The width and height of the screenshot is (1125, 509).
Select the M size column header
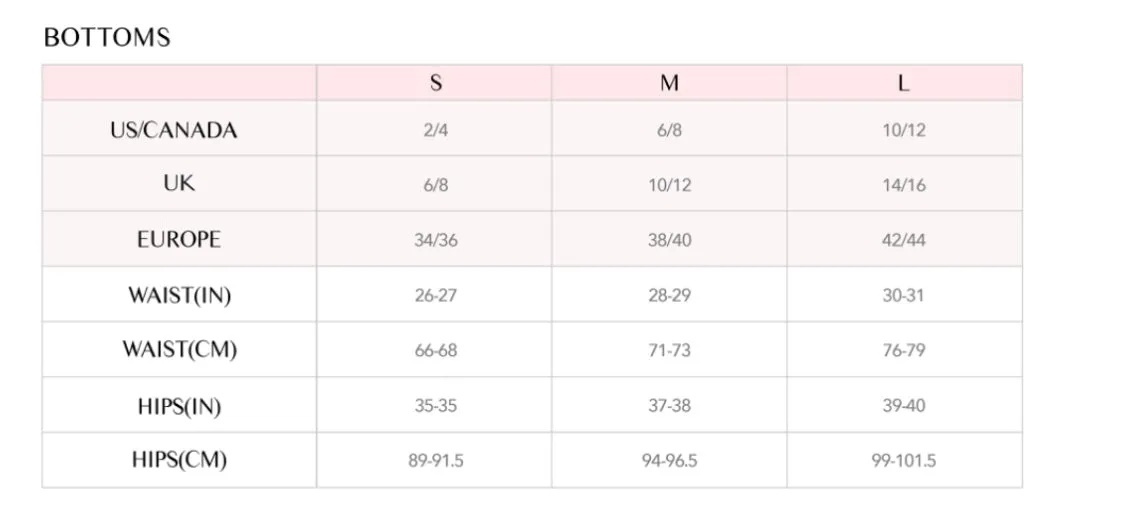[669, 83]
